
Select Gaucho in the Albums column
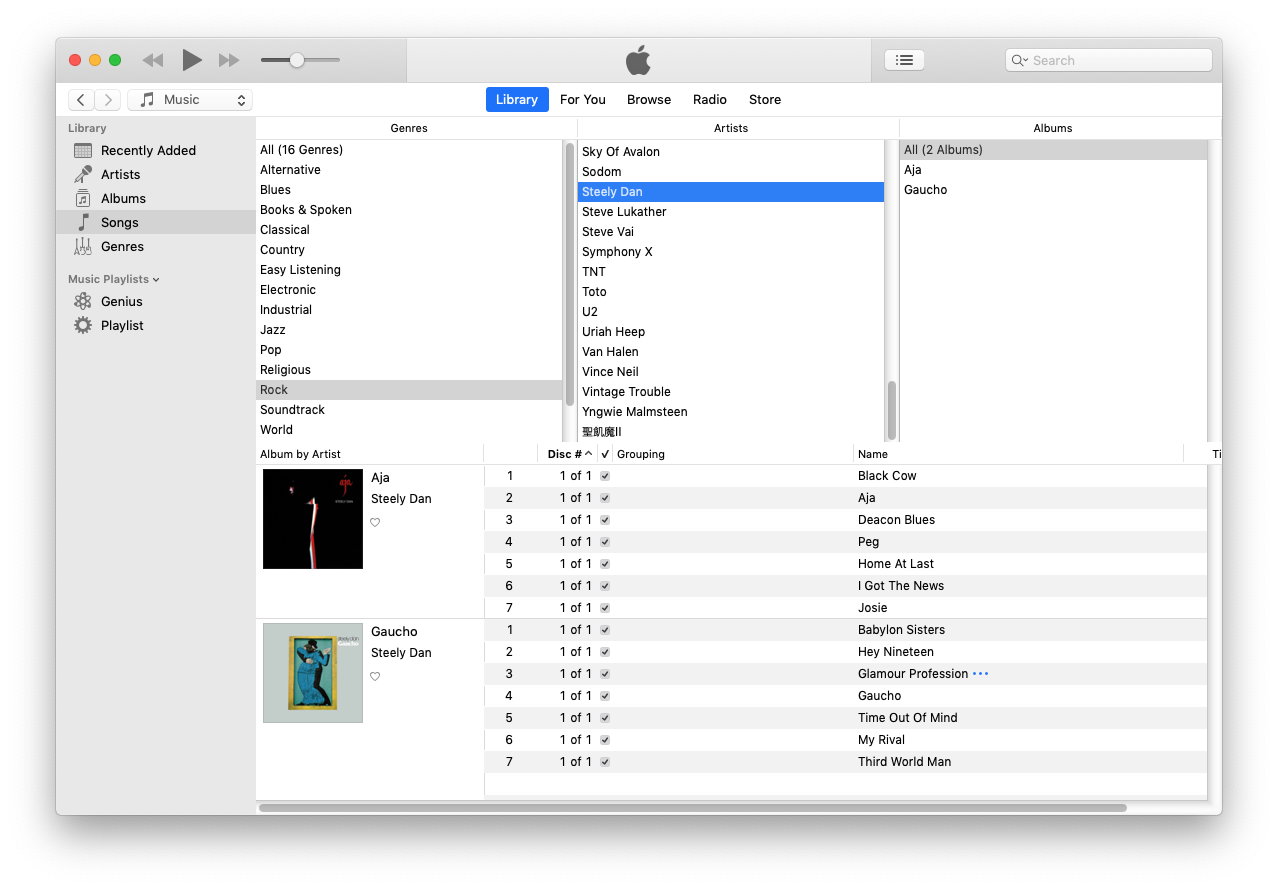(1053, 190)
